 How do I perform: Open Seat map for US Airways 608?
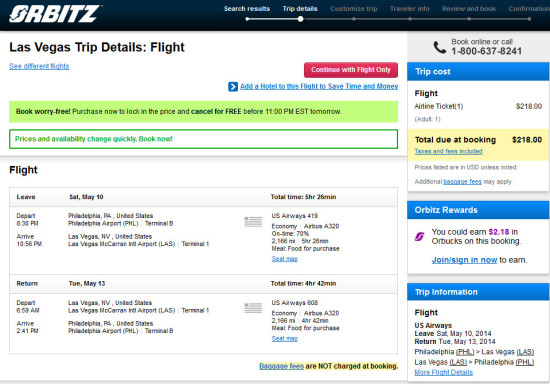(284, 338)
